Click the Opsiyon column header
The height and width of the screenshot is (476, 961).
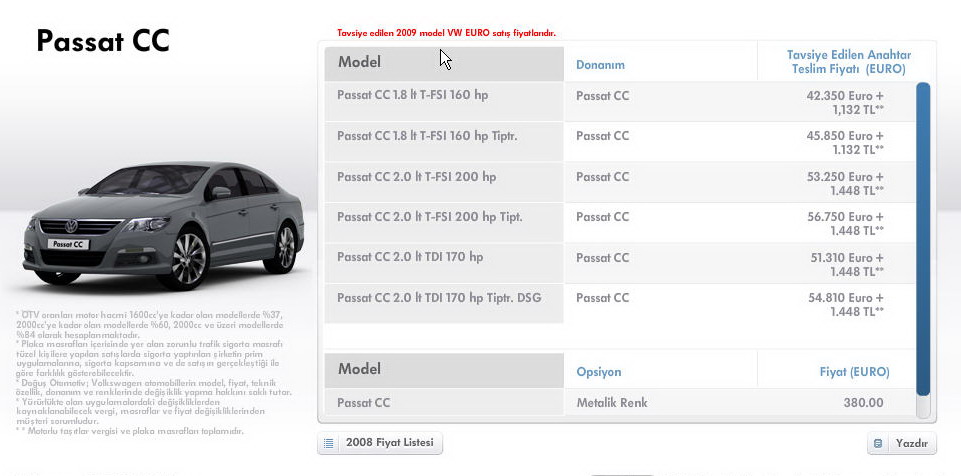(x=599, y=372)
